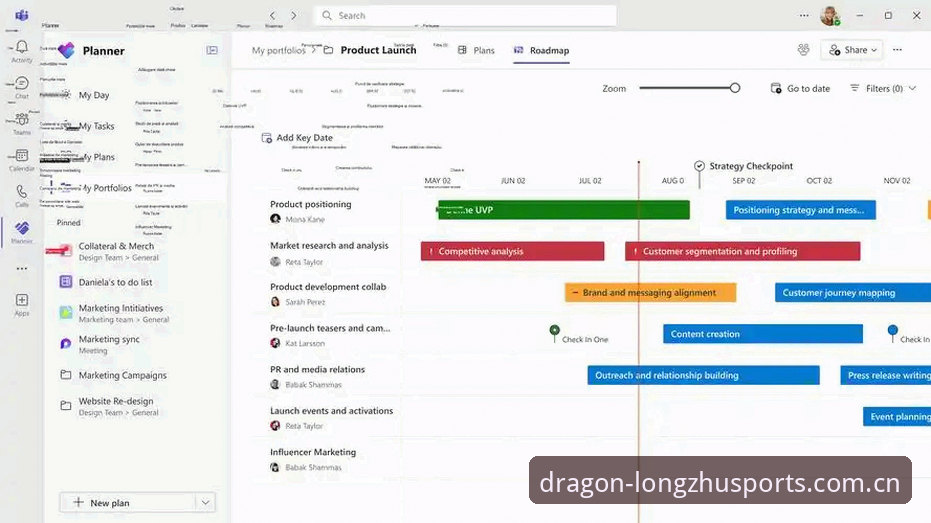931x523 pixels.
Task: Open My Portfolios in Planner navigation
Action: [107, 188]
